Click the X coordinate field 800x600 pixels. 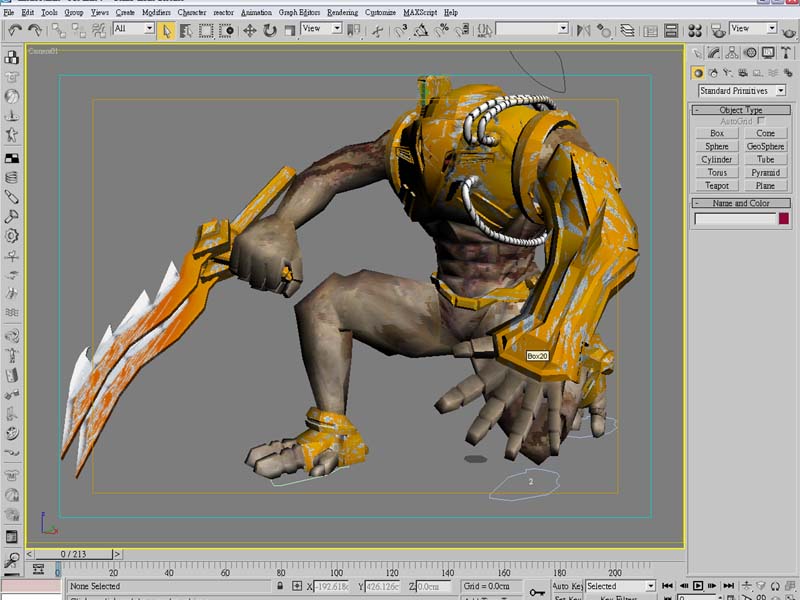click(x=332, y=587)
